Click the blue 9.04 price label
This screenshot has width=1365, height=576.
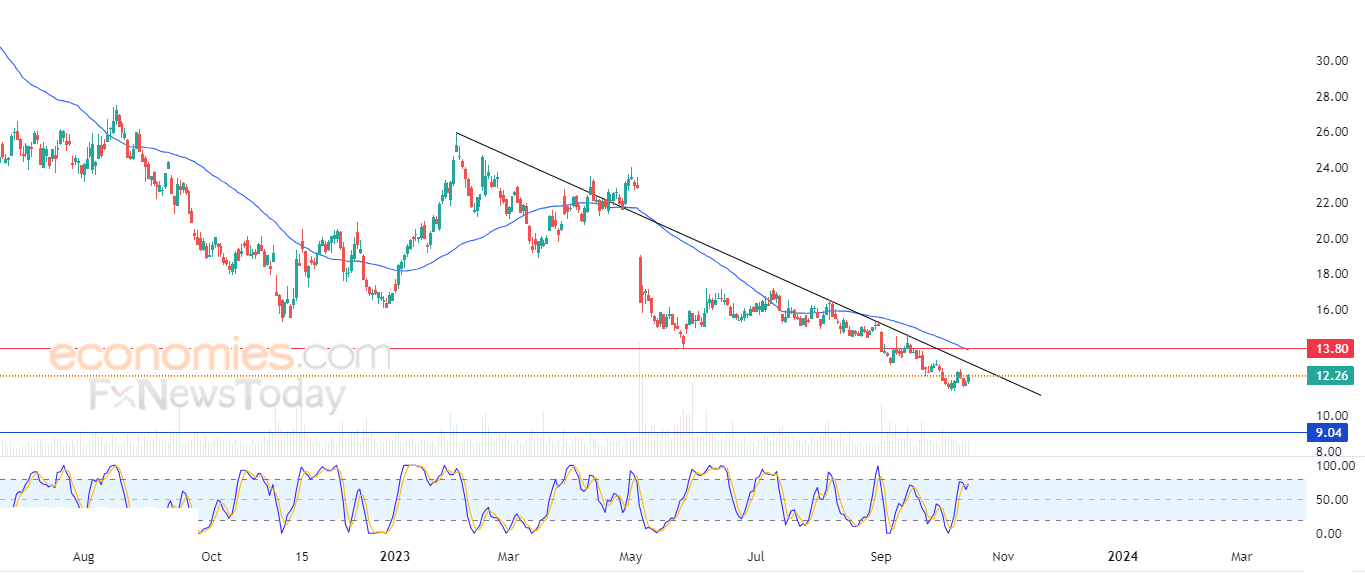coord(1327,433)
